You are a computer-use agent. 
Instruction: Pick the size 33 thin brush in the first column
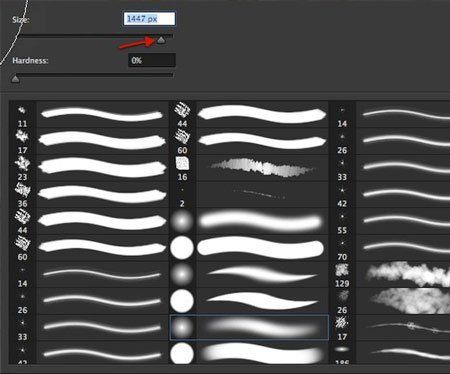coord(89,328)
